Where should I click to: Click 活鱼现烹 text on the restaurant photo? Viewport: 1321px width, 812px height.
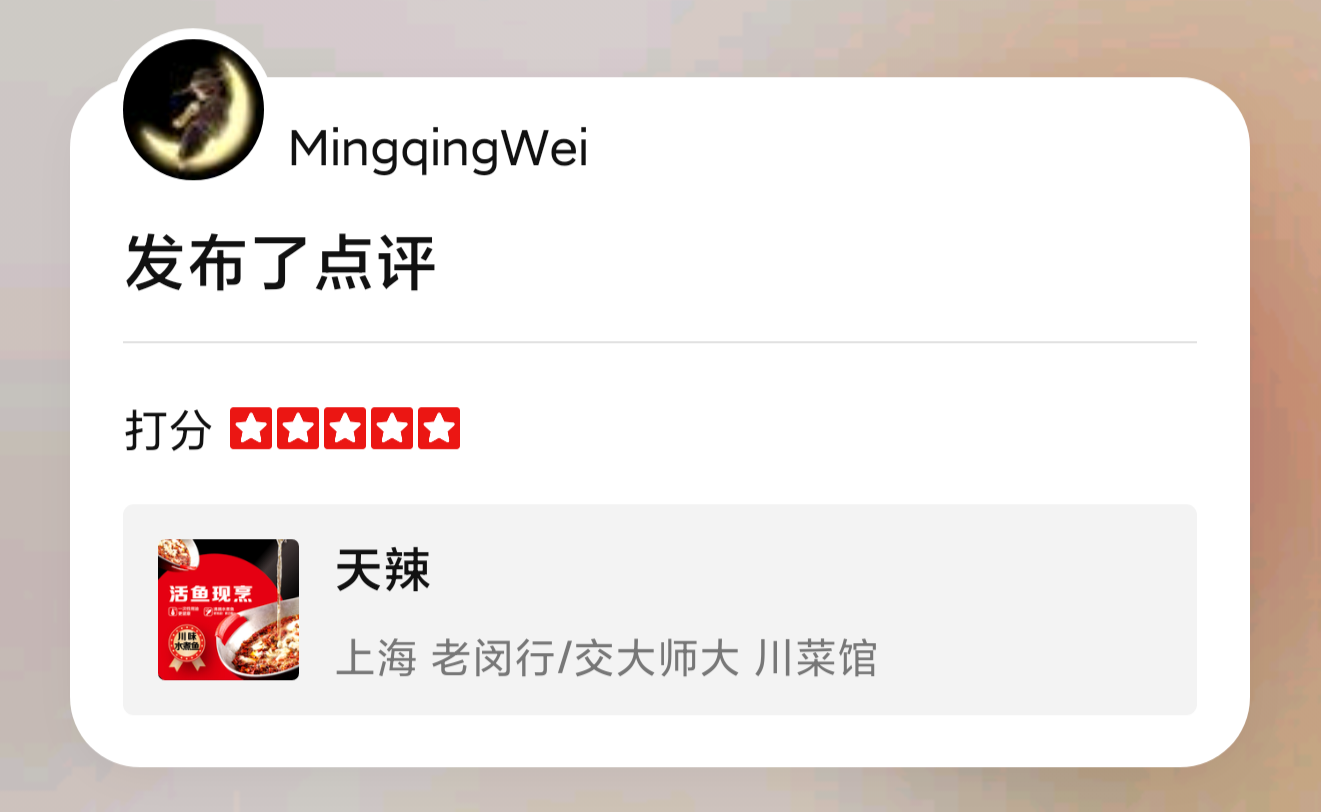(x=210, y=594)
